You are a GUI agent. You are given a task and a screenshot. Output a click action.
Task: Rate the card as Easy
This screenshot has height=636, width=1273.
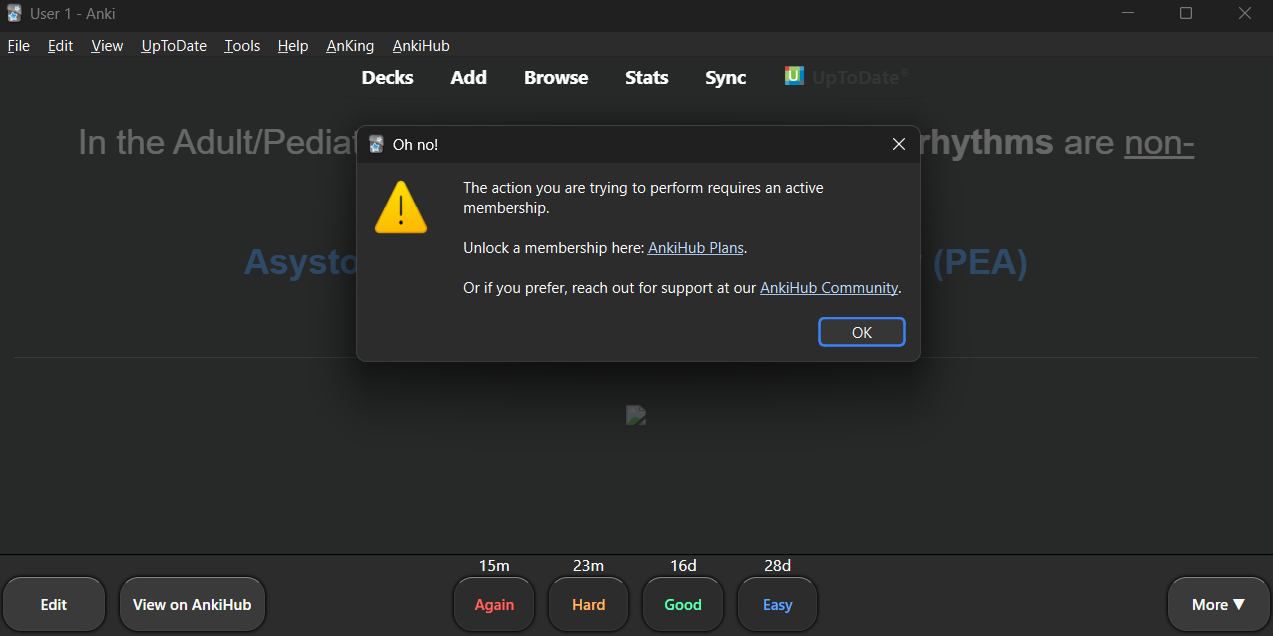point(777,604)
